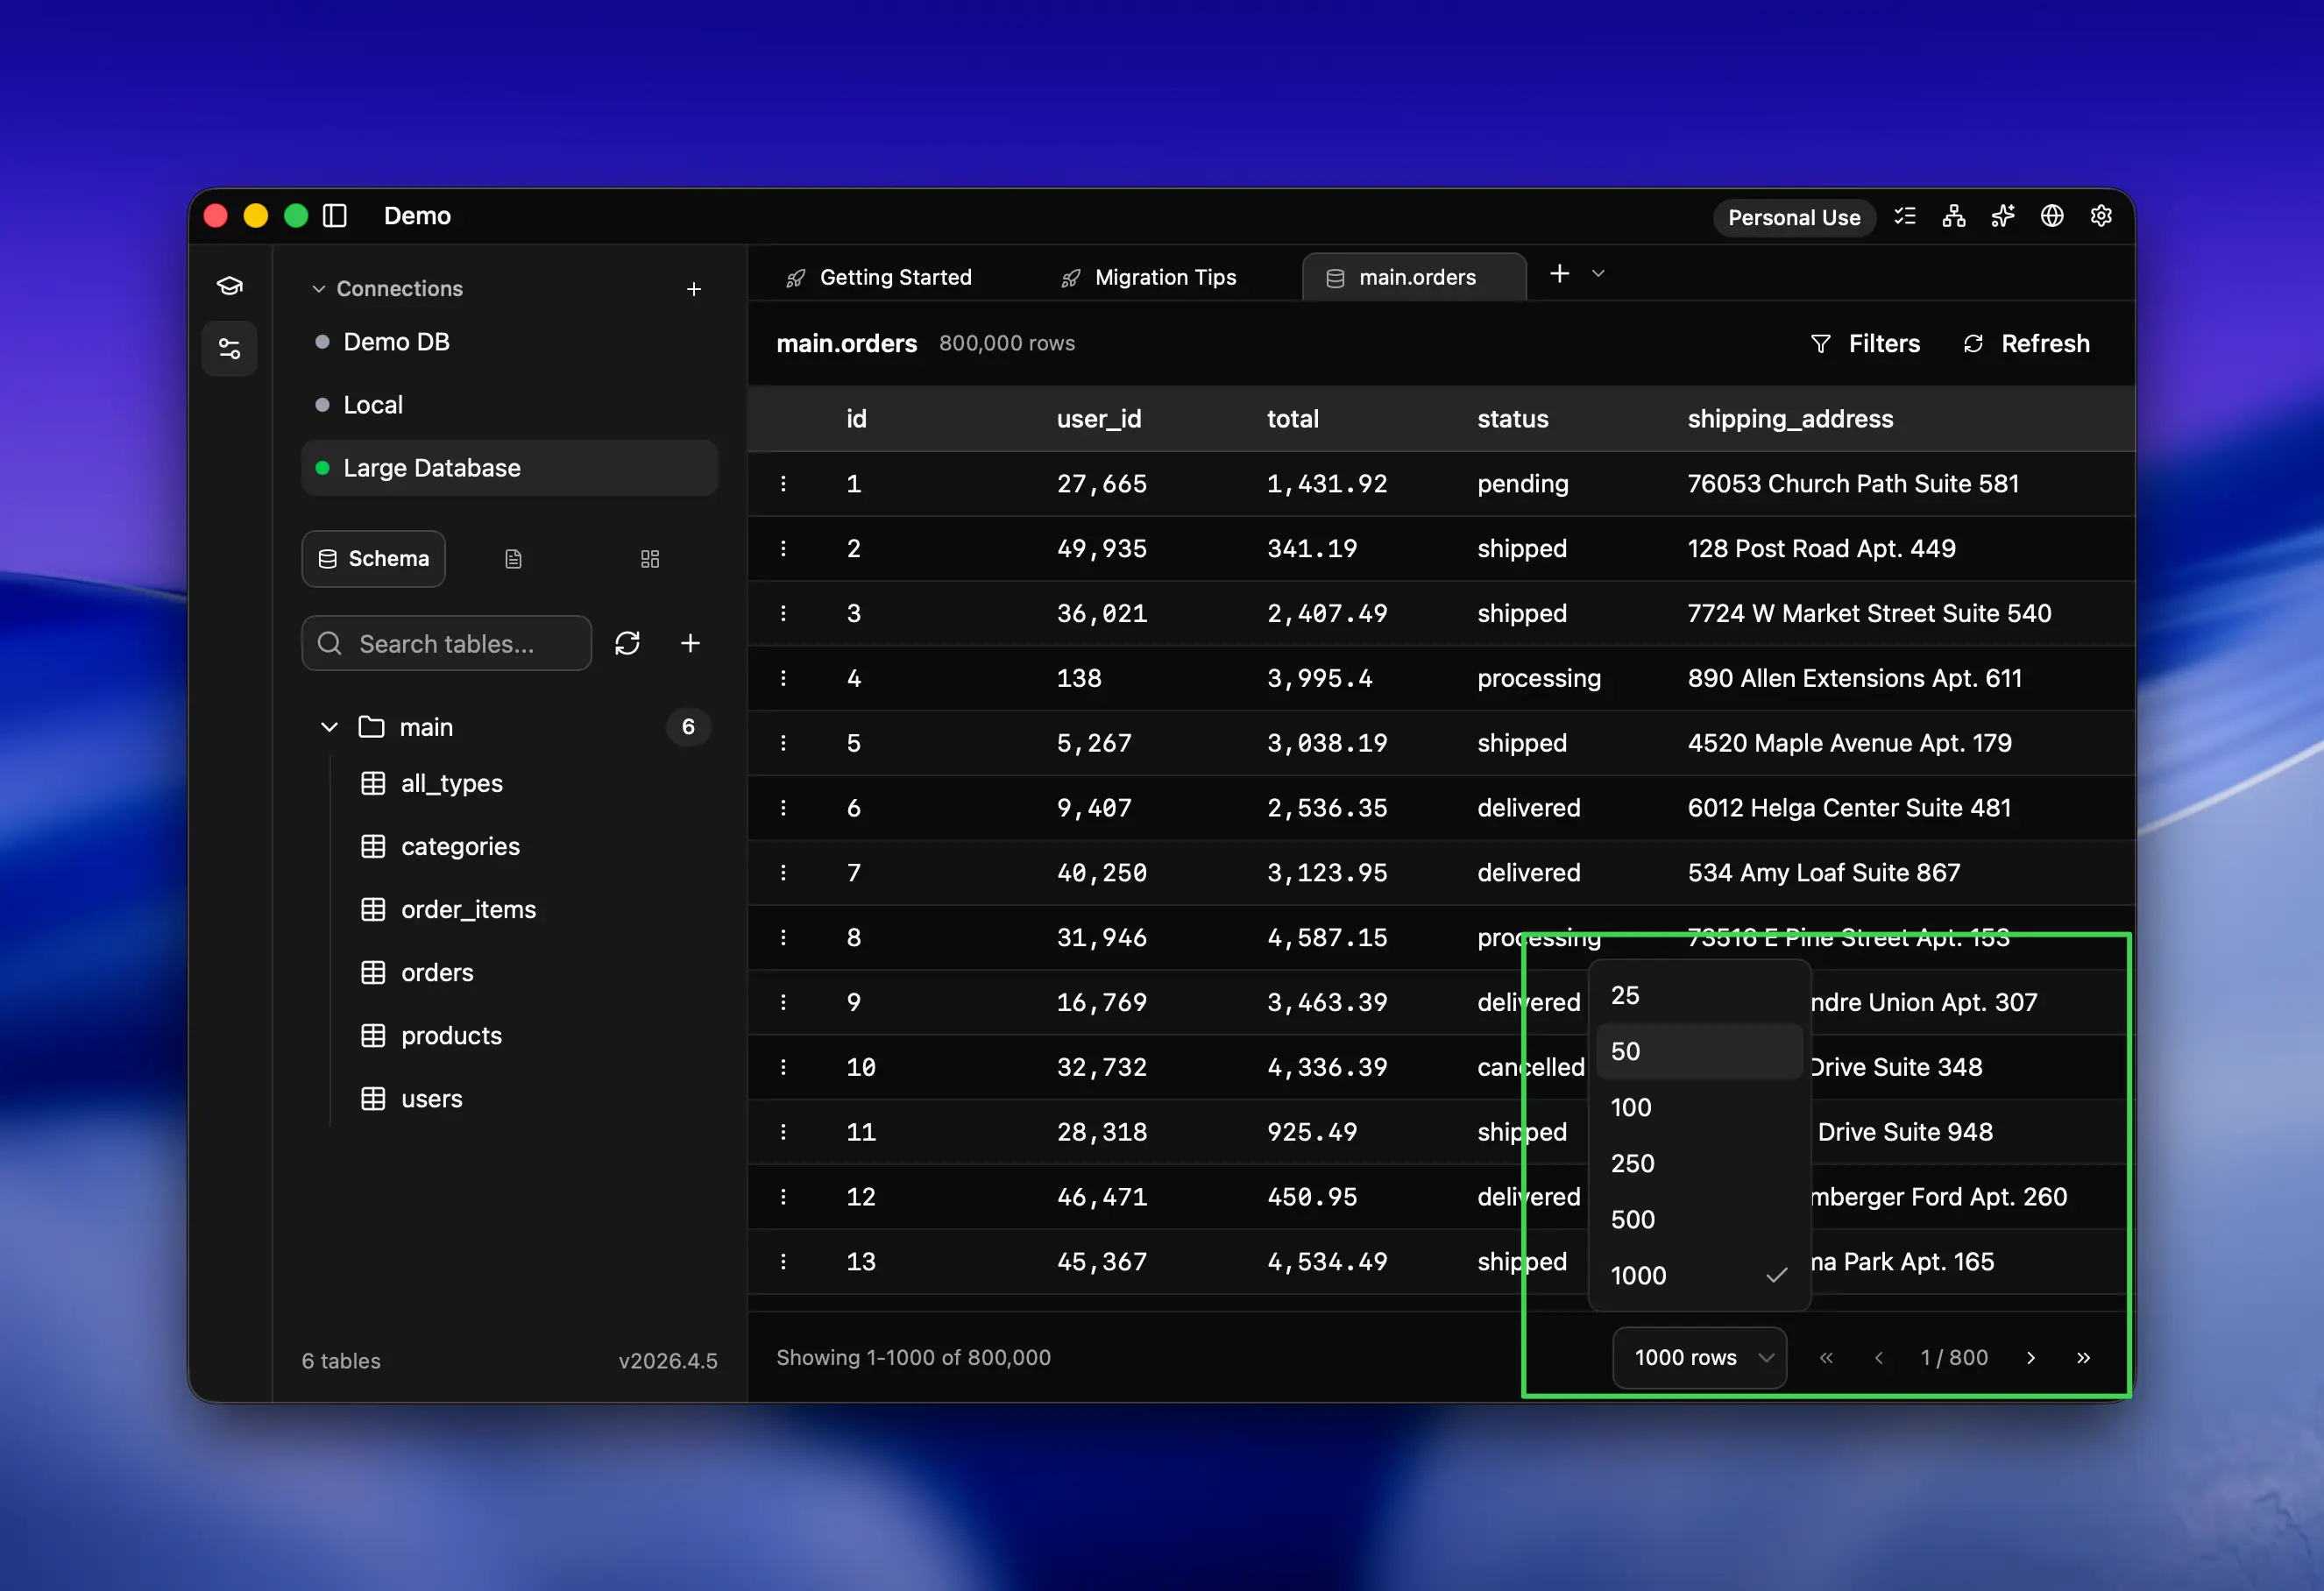The image size is (2324, 1591).
Task: Switch to the dashboard layout view icon
Action: (649, 558)
